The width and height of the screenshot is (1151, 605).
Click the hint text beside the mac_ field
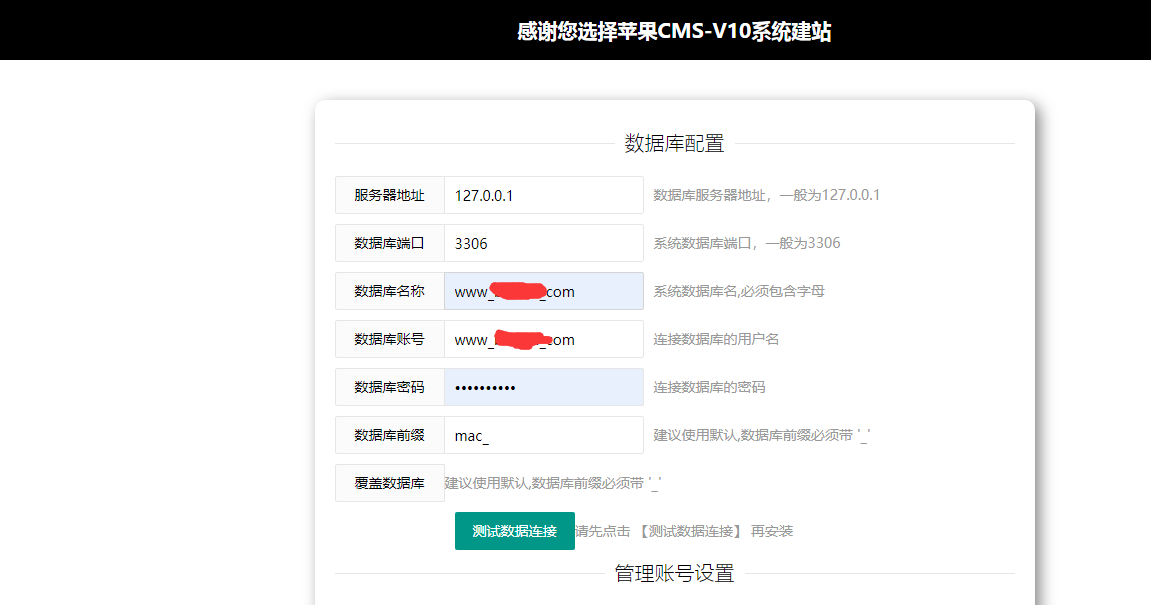761,435
